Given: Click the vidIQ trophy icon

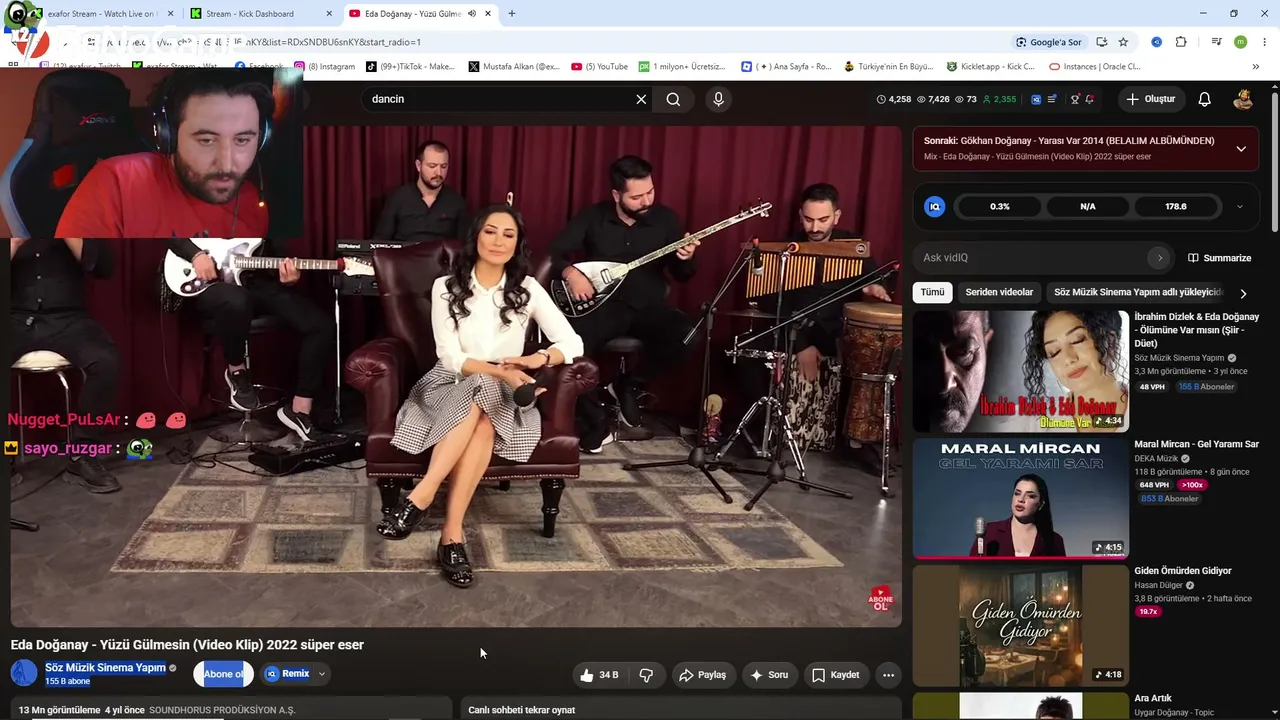Looking at the screenshot, I should (x=1075, y=99).
